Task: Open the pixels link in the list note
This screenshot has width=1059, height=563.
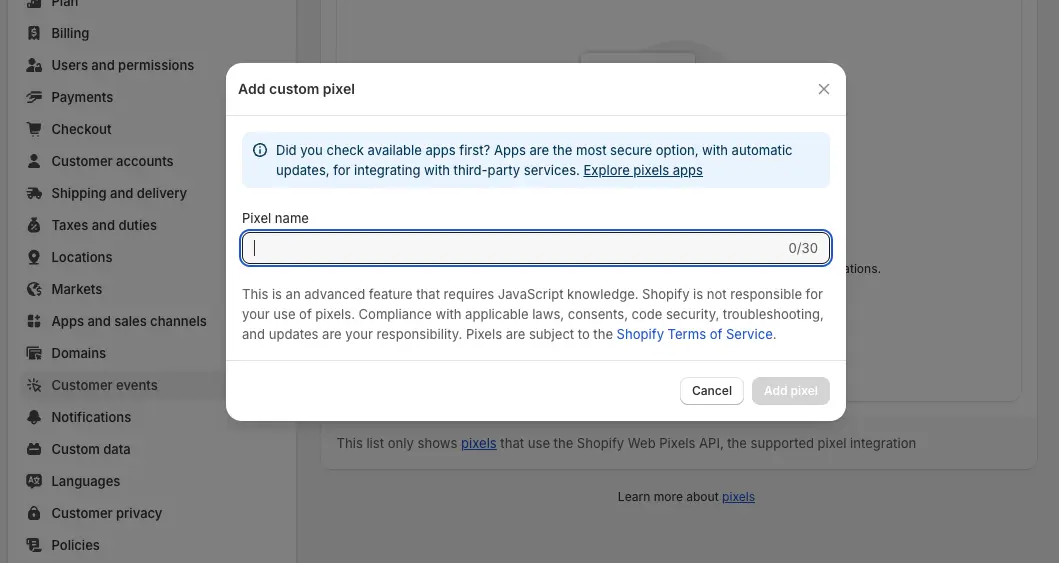Action: (x=478, y=444)
